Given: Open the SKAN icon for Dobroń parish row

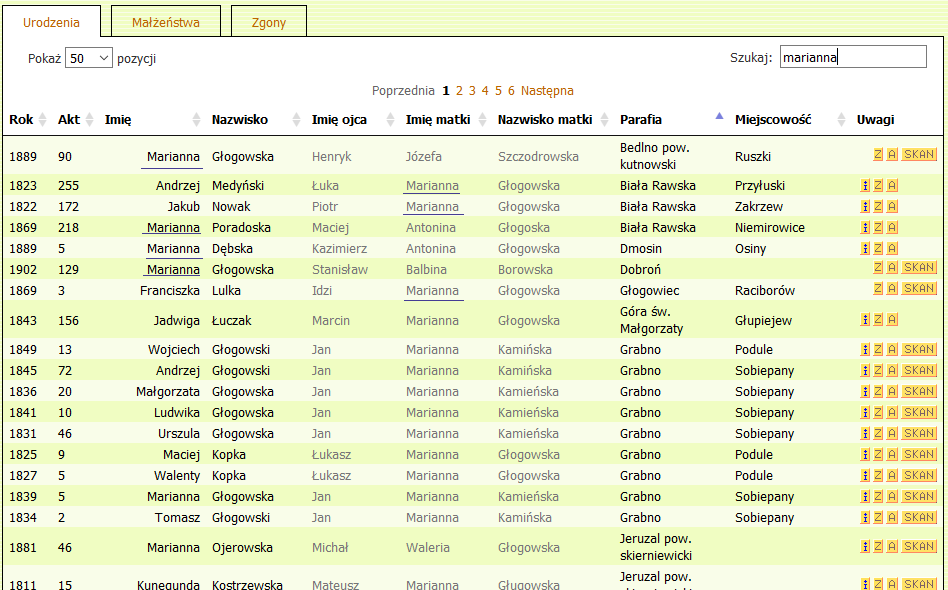Looking at the screenshot, I should click(919, 268).
